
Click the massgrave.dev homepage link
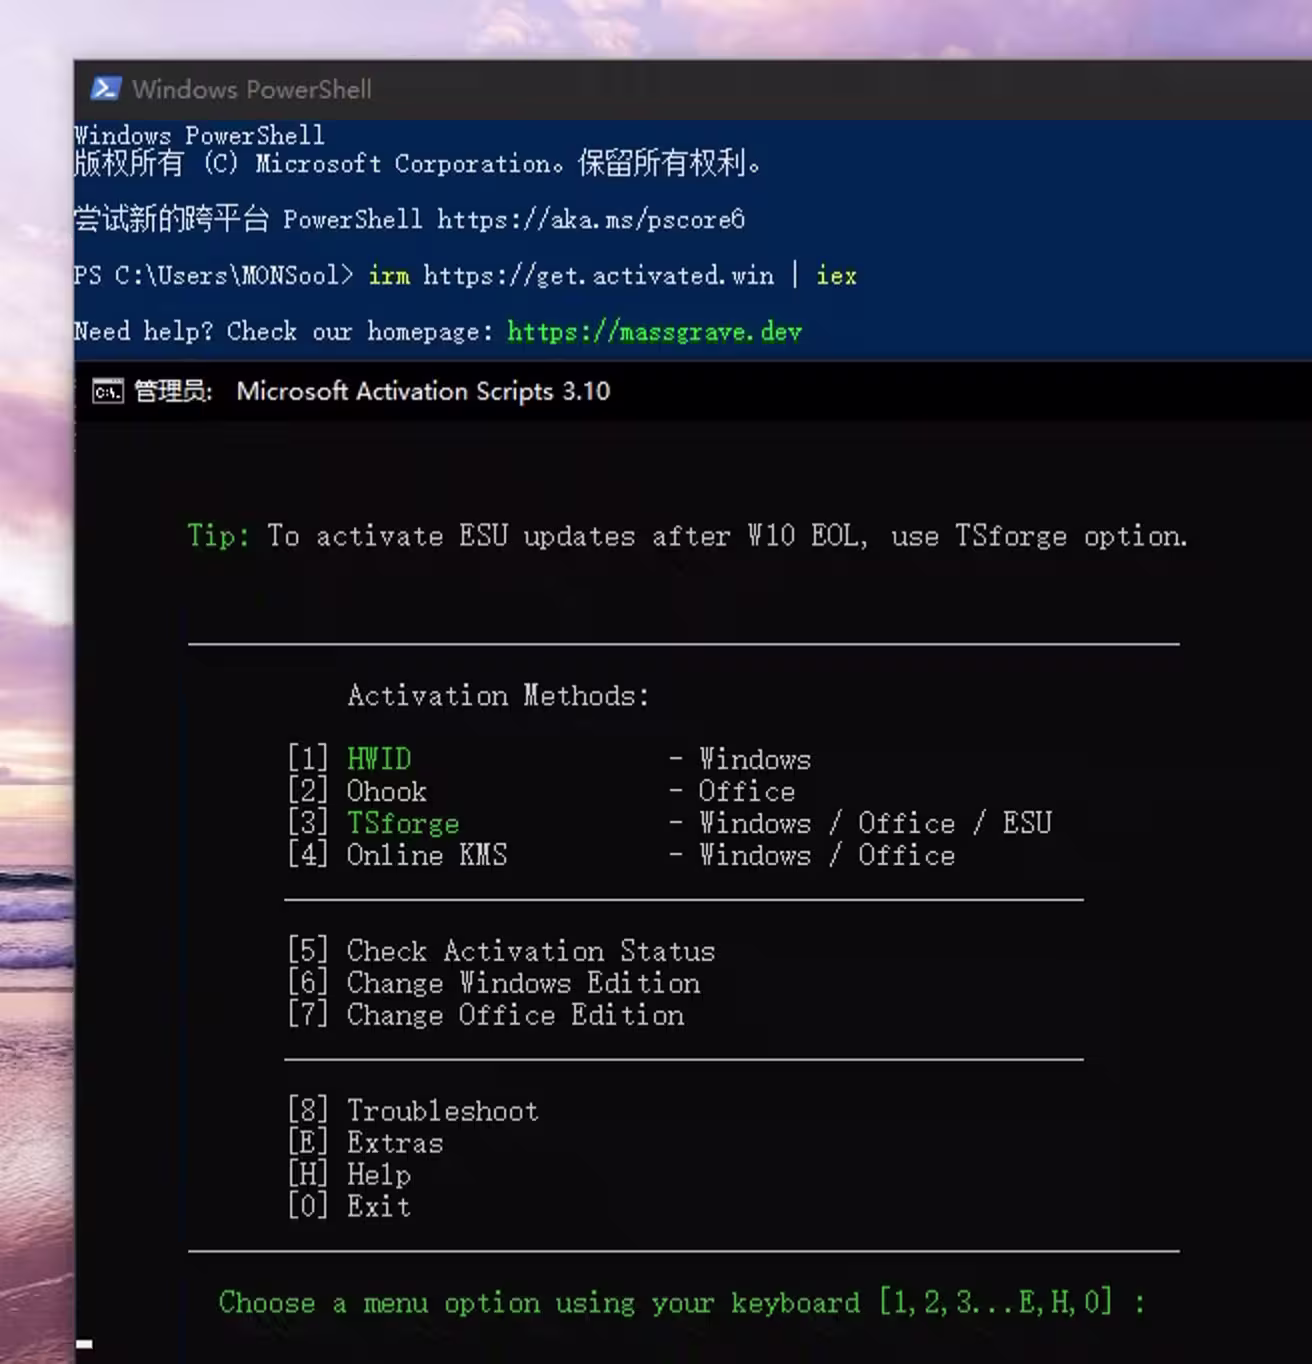(x=653, y=331)
